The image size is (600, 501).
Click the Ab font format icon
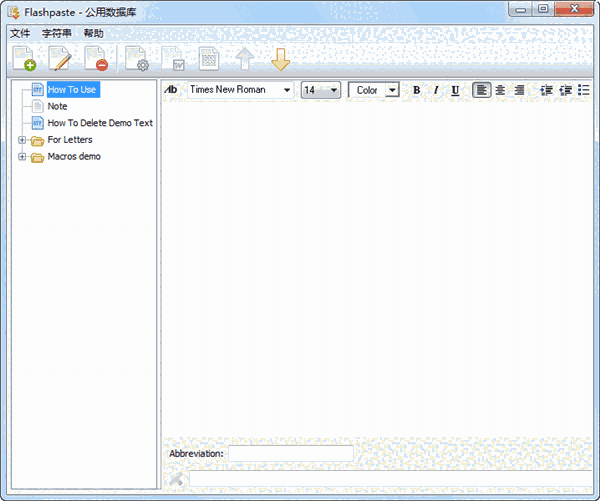click(x=171, y=90)
